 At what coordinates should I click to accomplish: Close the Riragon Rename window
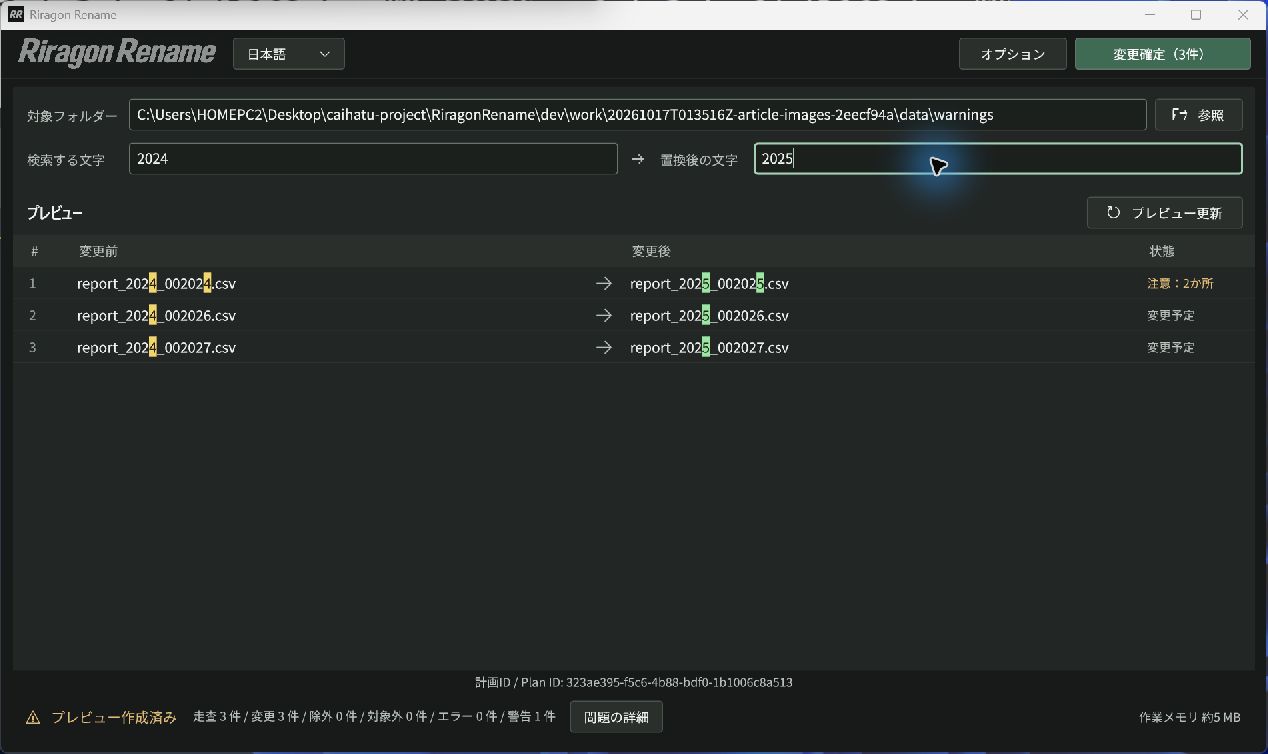pos(1241,15)
